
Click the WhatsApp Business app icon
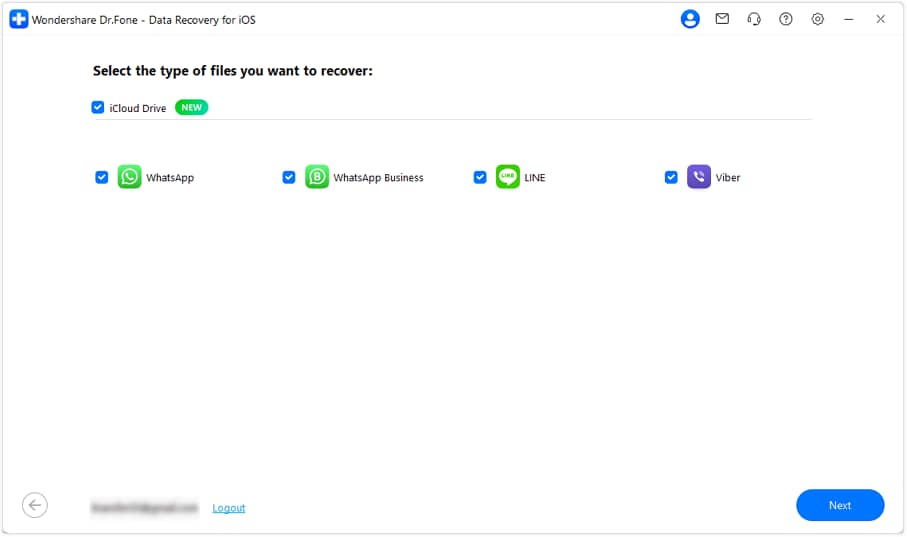coord(317,177)
